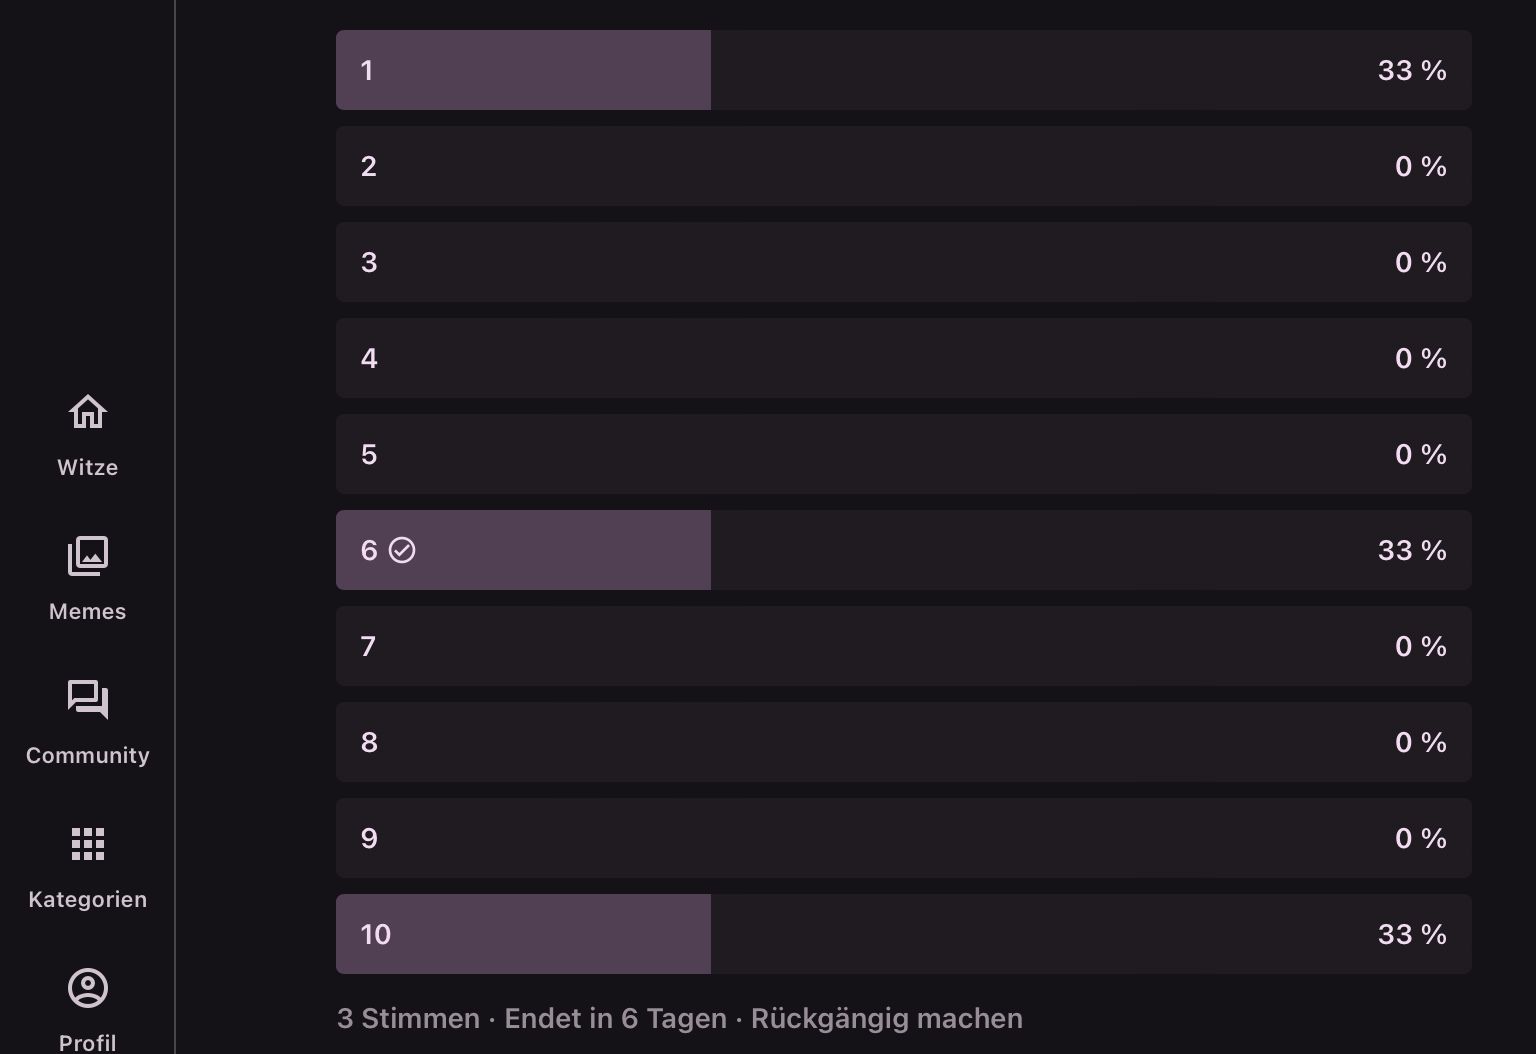Select poll option 10
1536x1054 pixels.
coord(903,934)
